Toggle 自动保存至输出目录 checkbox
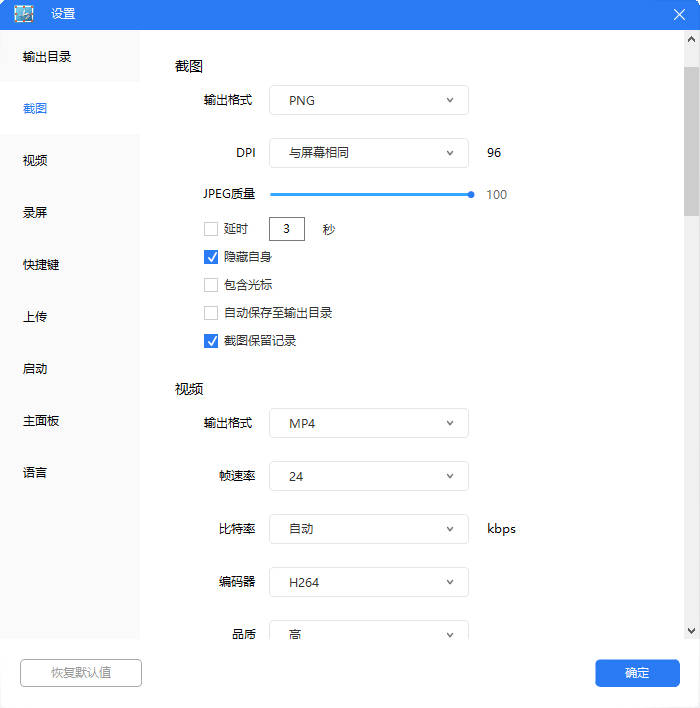The image size is (700, 708). tap(211, 313)
